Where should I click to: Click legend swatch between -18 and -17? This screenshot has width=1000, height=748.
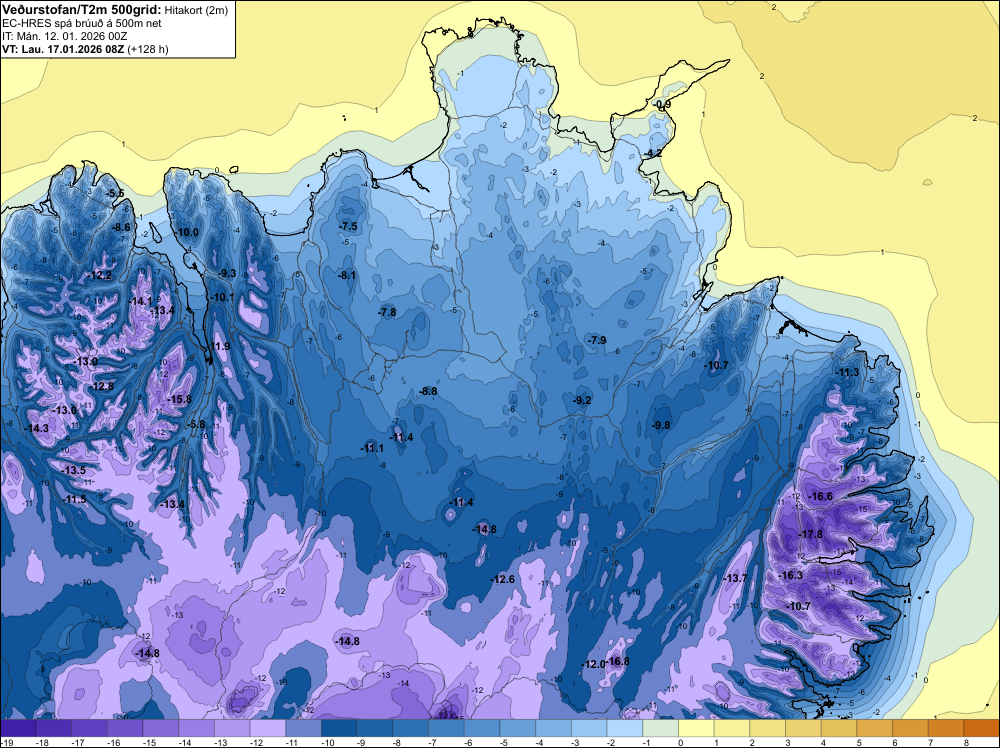click(x=54, y=728)
